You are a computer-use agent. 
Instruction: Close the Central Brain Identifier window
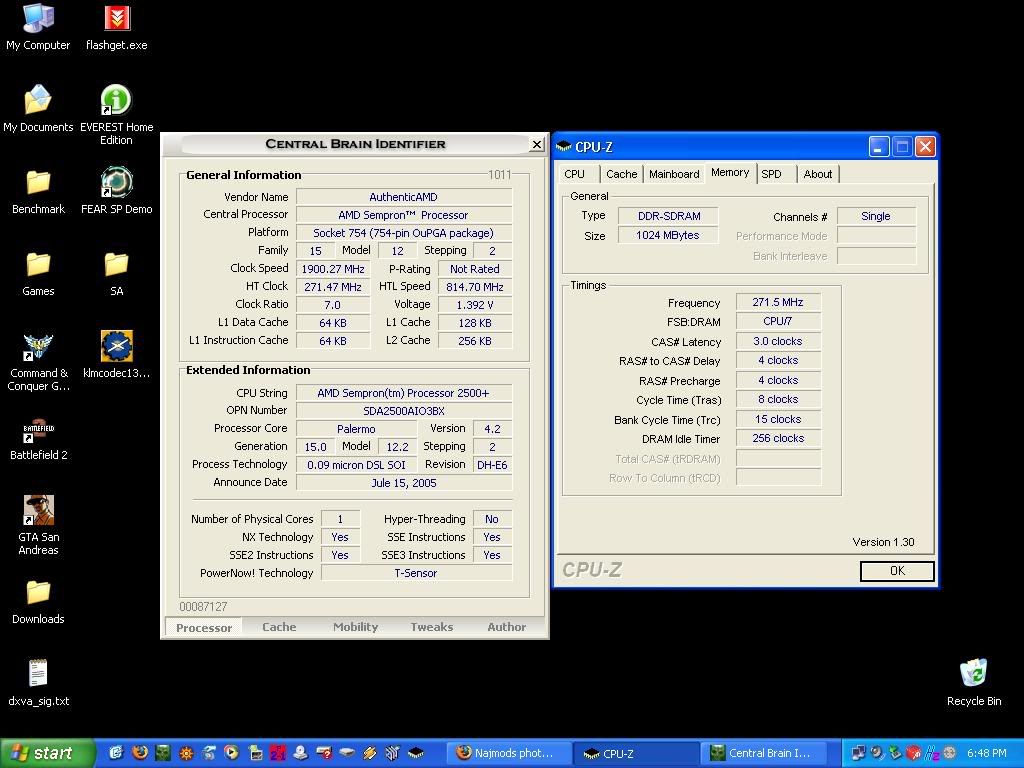536,144
